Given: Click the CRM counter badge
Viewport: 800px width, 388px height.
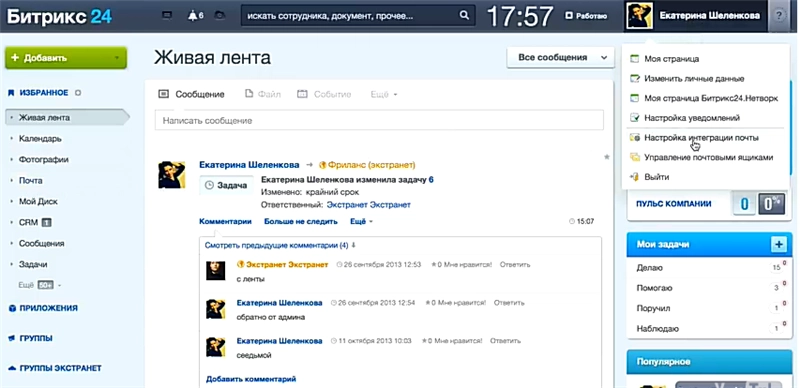Looking at the screenshot, I should 46,223.
